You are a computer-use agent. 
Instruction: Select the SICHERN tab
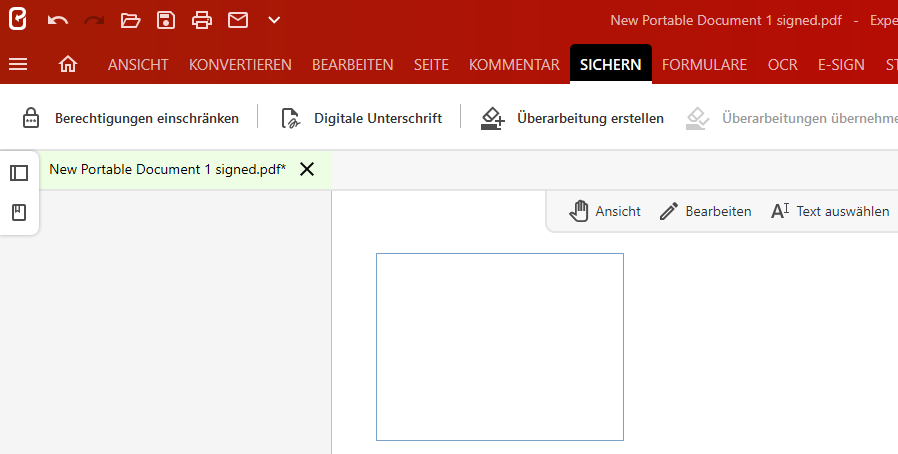[611, 65]
